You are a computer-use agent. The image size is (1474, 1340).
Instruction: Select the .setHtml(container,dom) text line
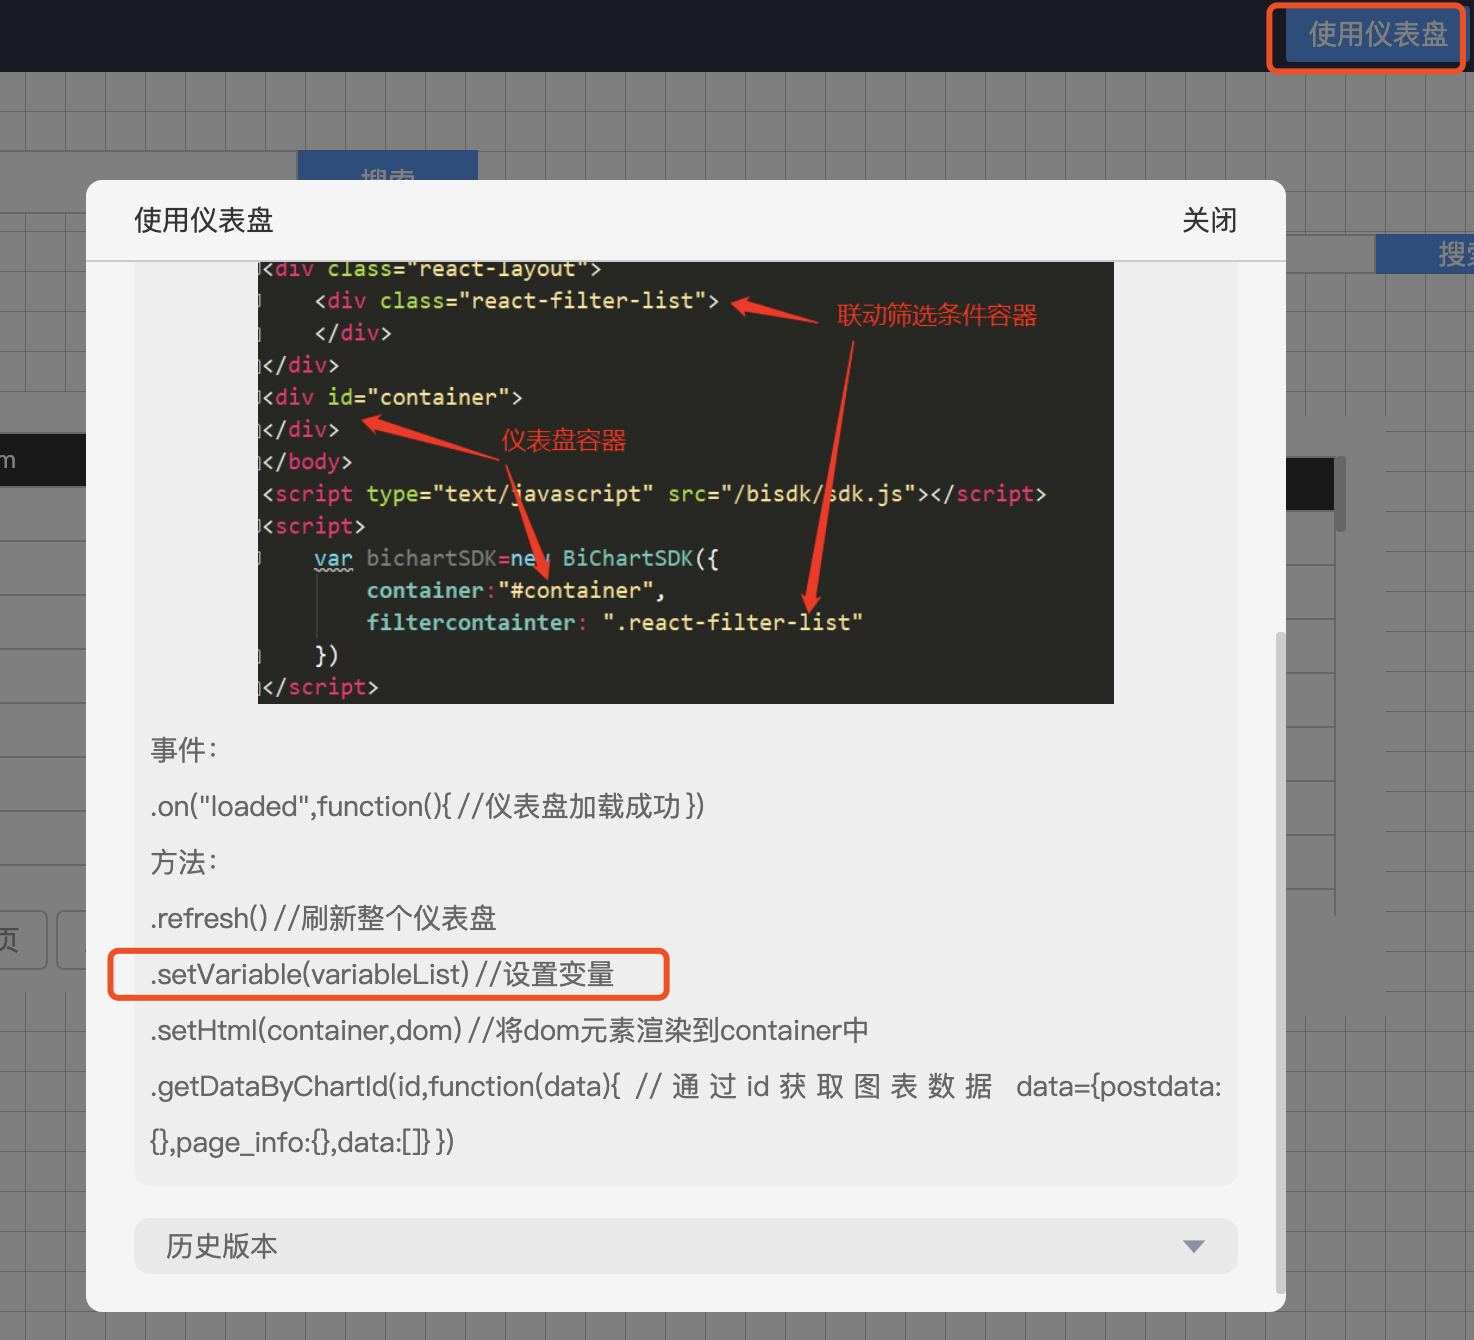point(509,1030)
